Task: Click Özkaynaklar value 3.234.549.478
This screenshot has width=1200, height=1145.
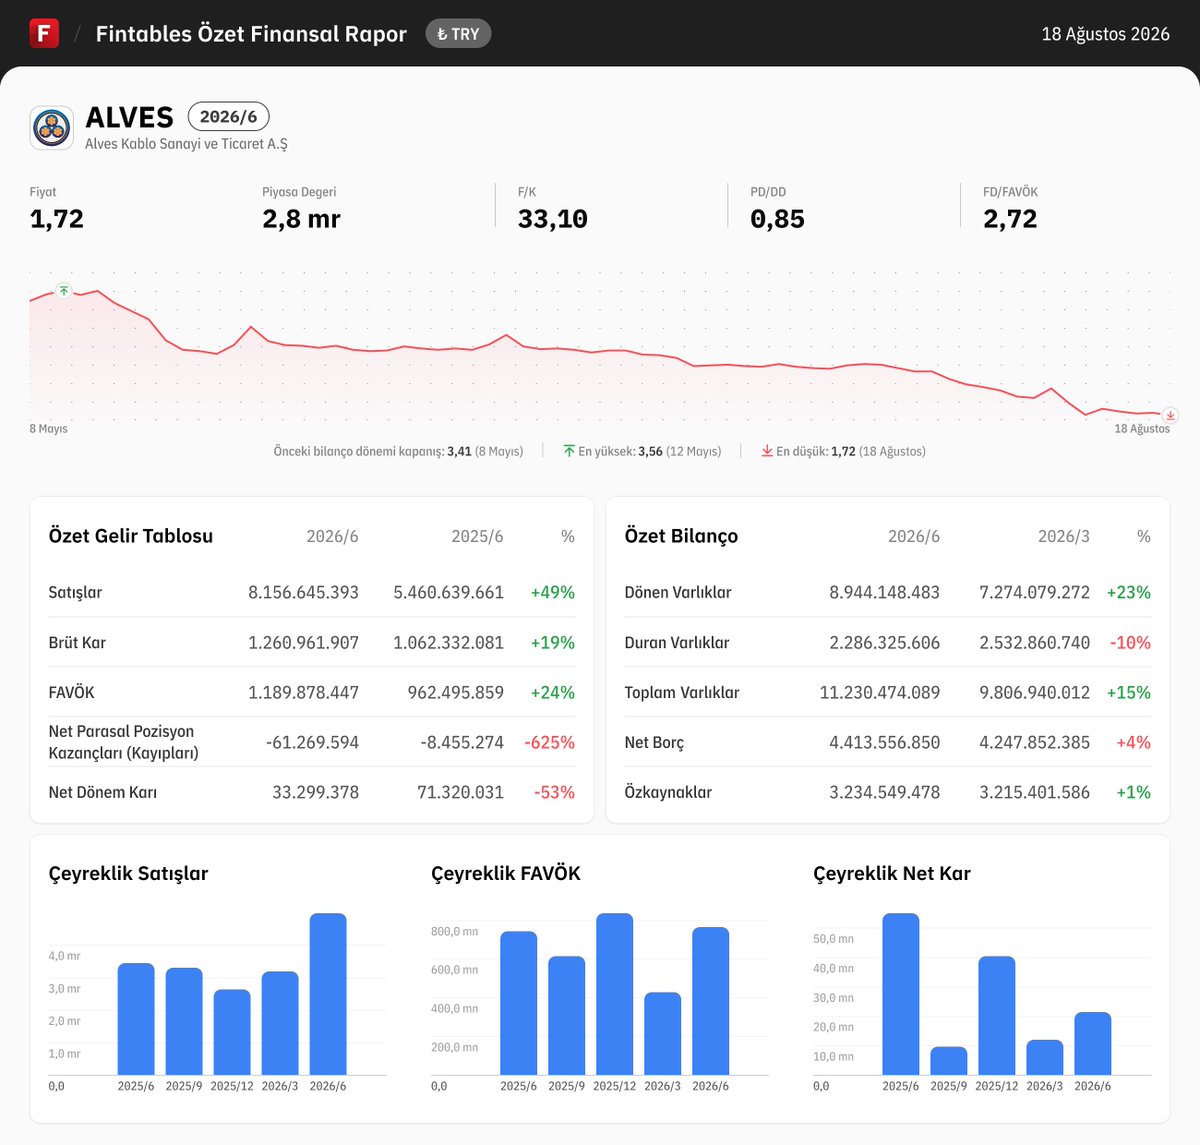Action: [x=884, y=792]
